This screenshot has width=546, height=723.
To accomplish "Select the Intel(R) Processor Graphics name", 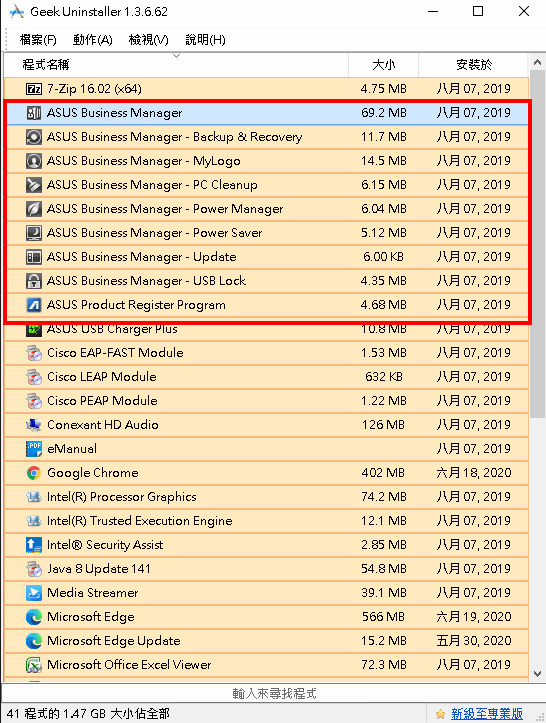I will tap(122, 497).
